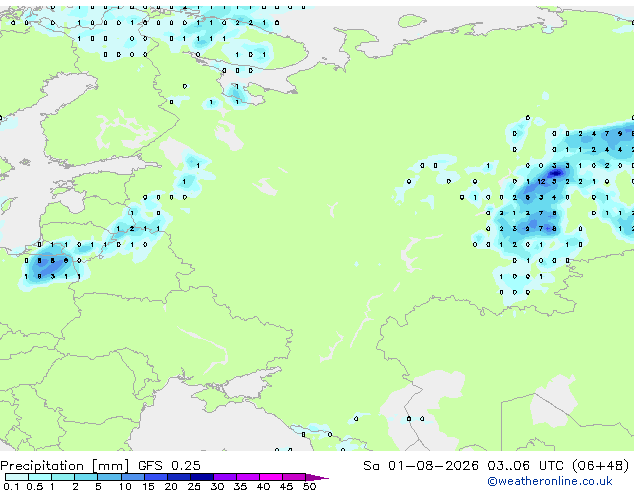The image size is (634, 490).
Task: Click the 25–30 mm dark blue swatch
Action: [202, 477]
